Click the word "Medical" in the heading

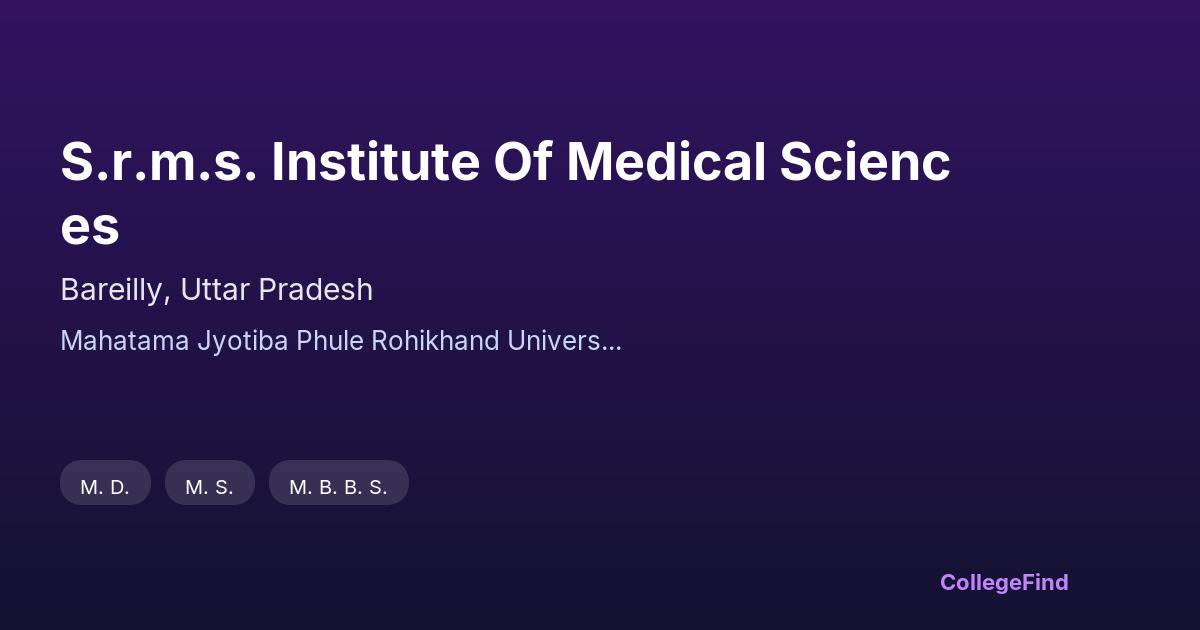pyautogui.click(x=664, y=163)
